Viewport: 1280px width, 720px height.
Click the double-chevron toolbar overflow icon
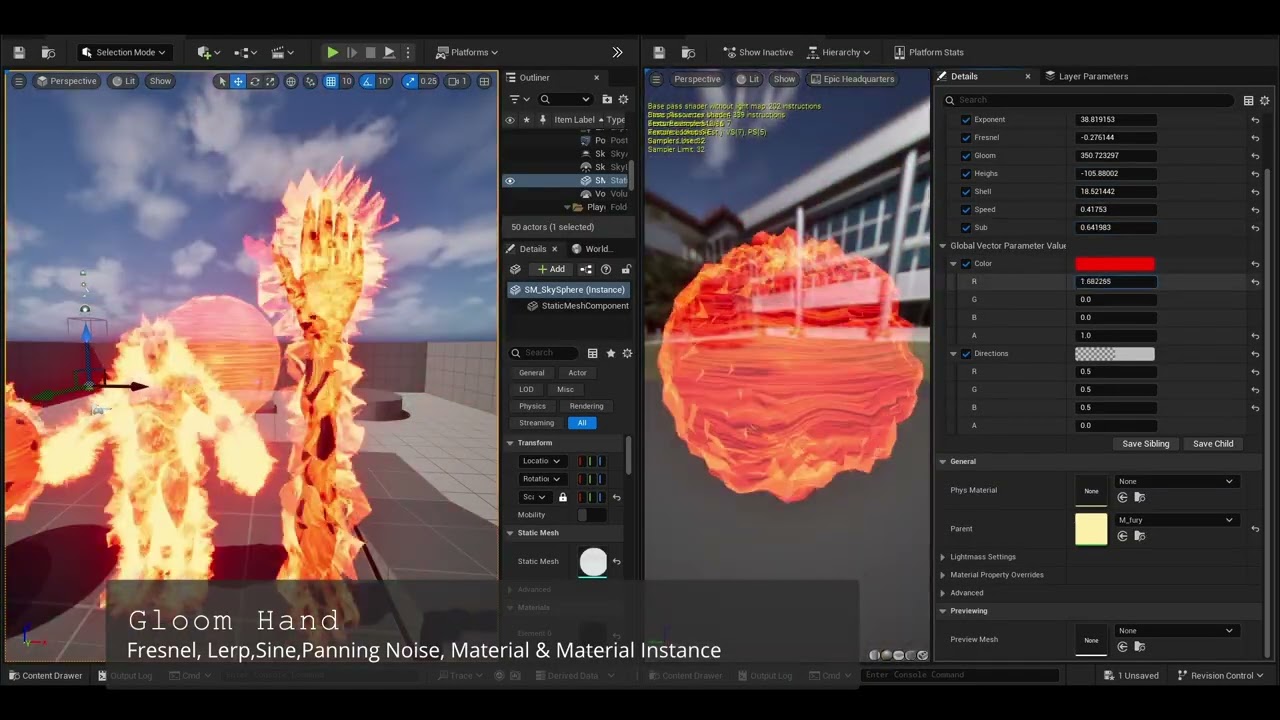point(617,52)
